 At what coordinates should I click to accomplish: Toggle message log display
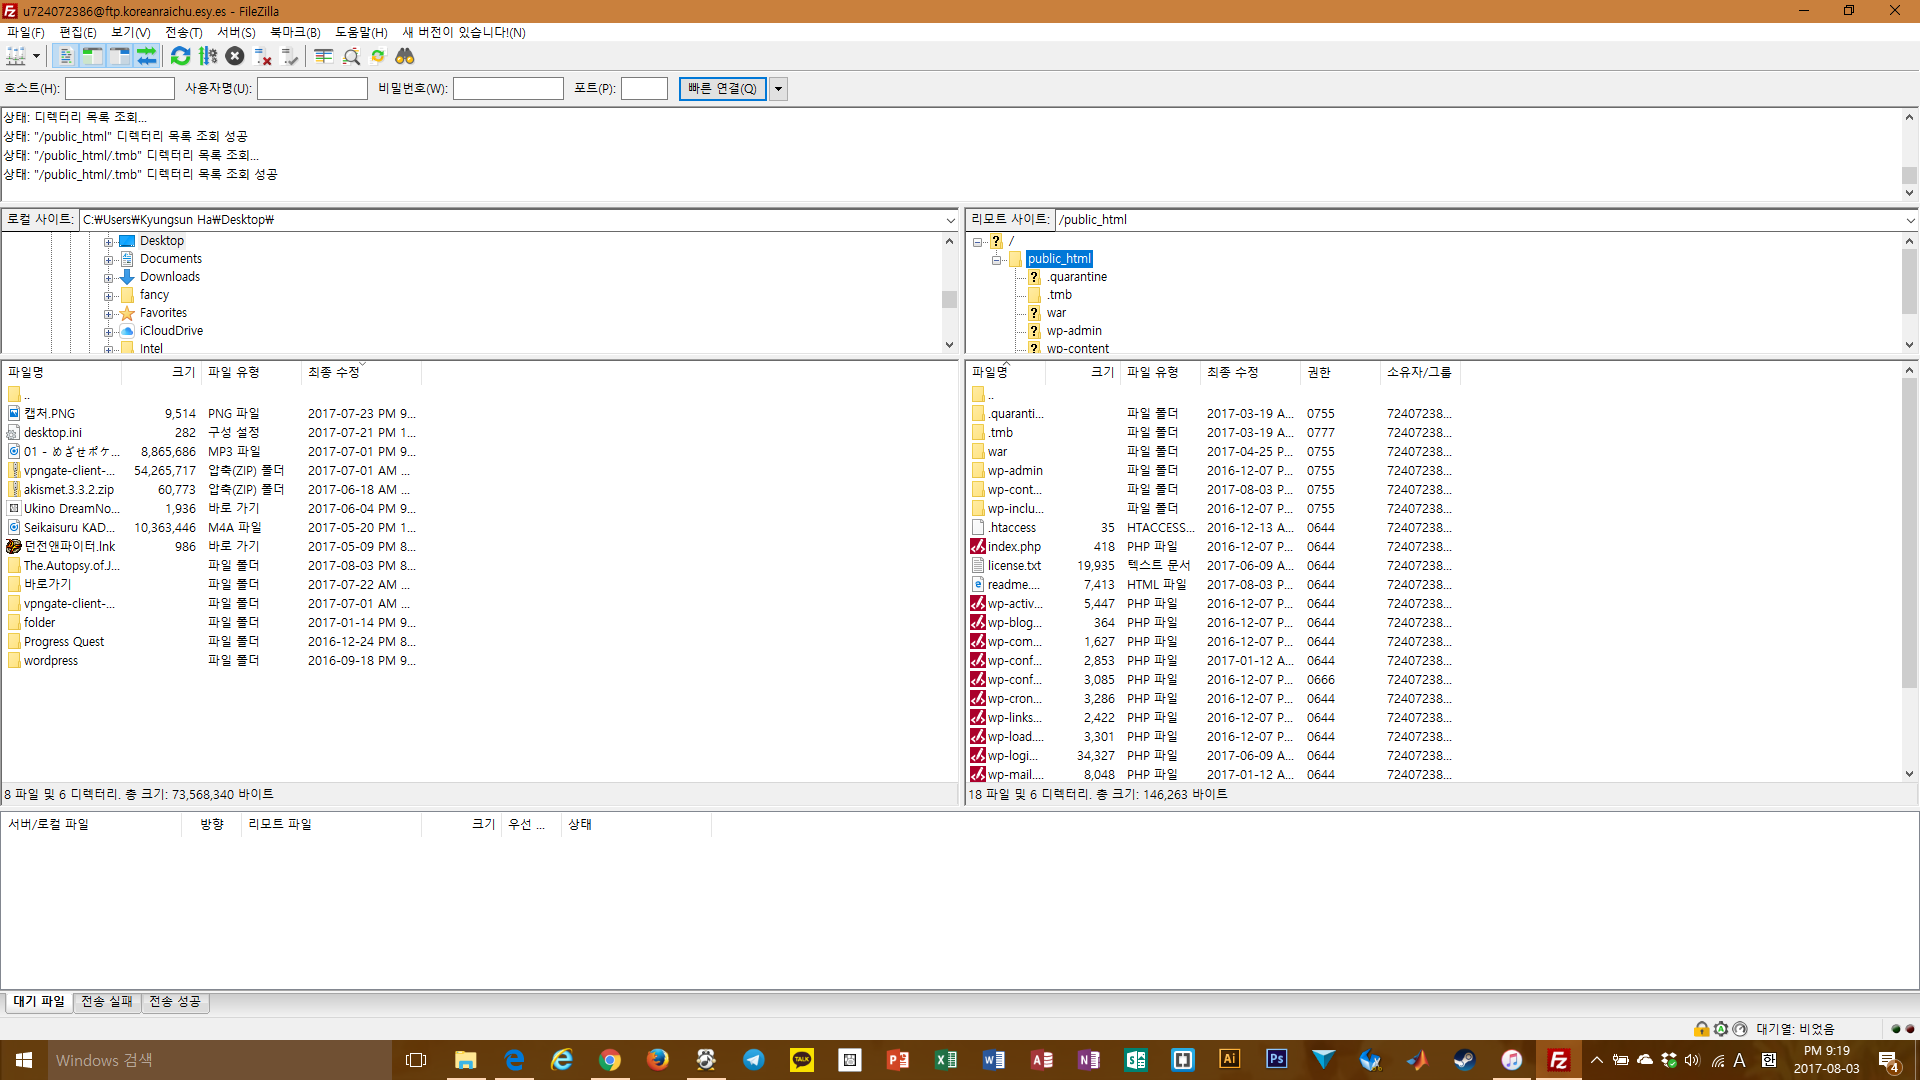coord(66,56)
